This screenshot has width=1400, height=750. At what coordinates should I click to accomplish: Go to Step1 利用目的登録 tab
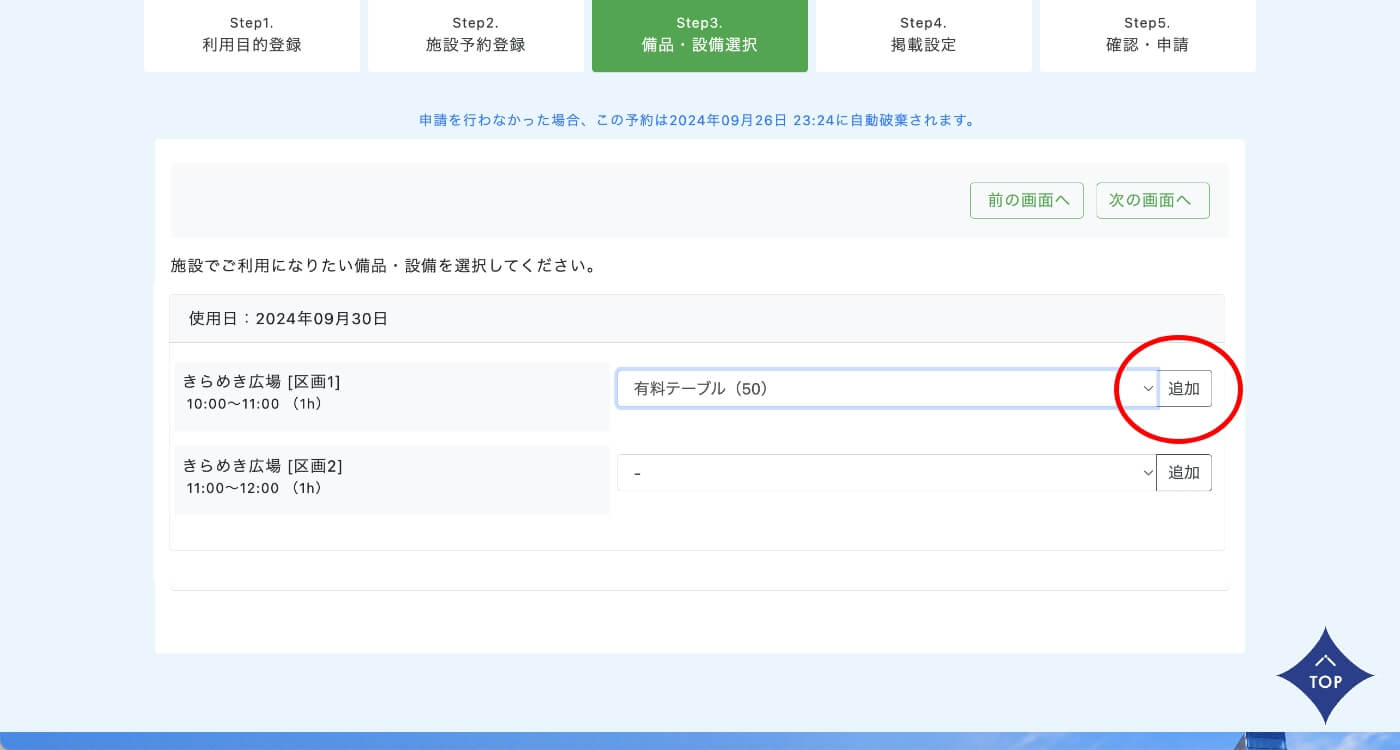pyautogui.click(x=251, y=35)
